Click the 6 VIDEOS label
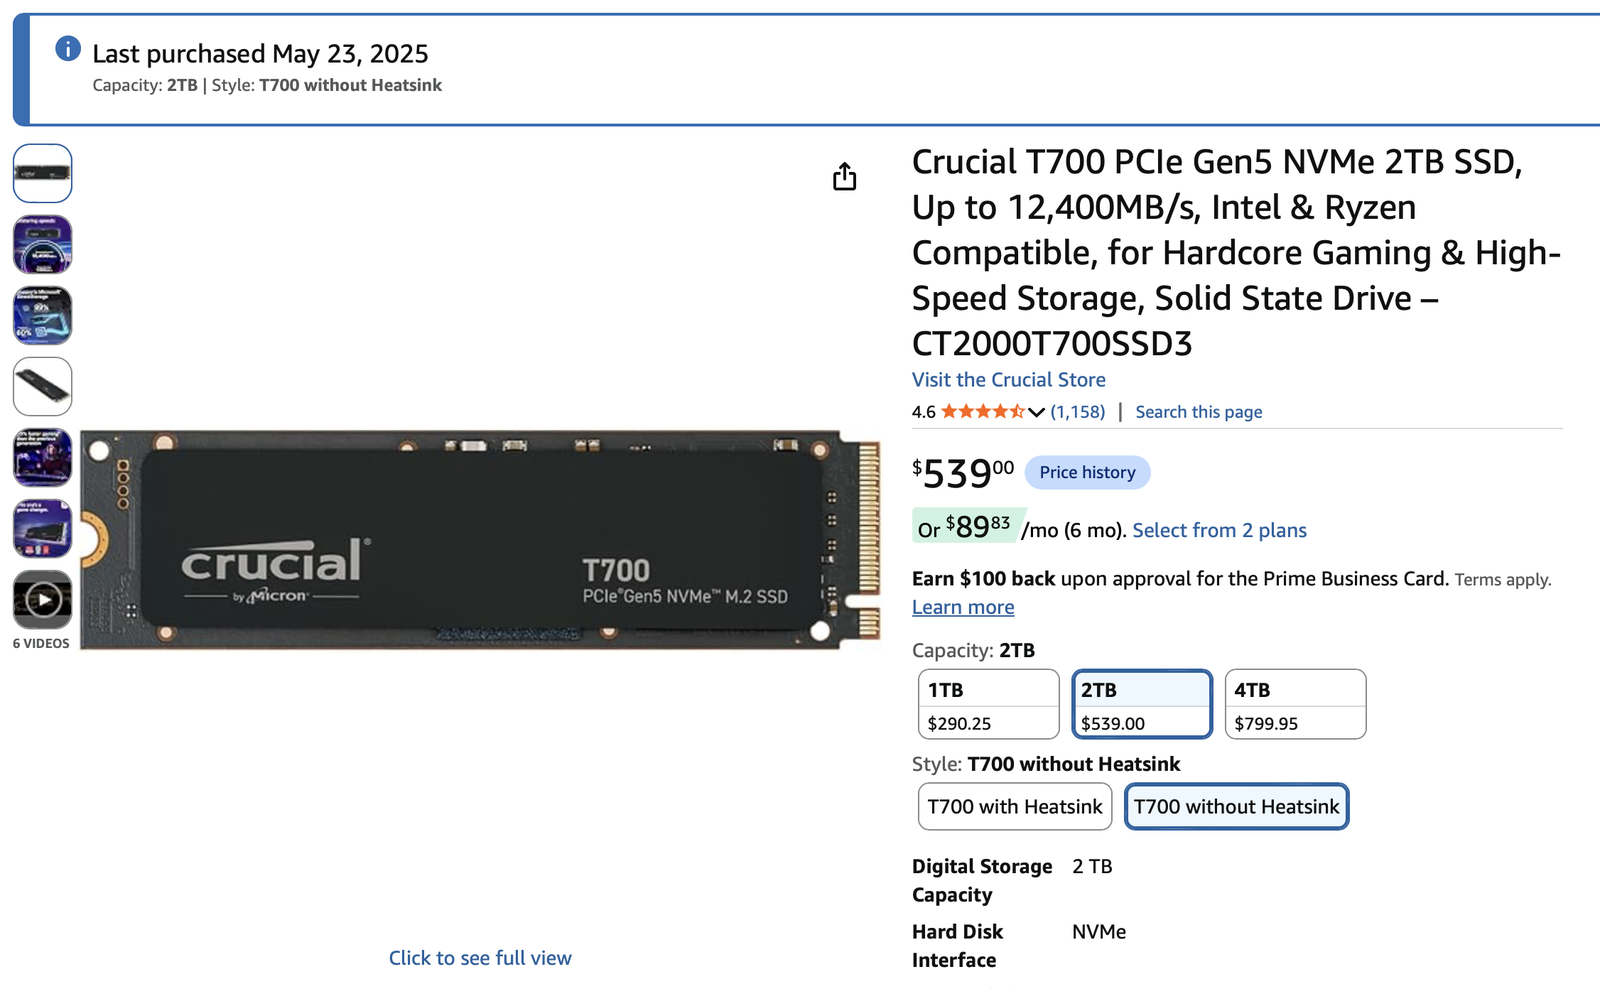 41,643
